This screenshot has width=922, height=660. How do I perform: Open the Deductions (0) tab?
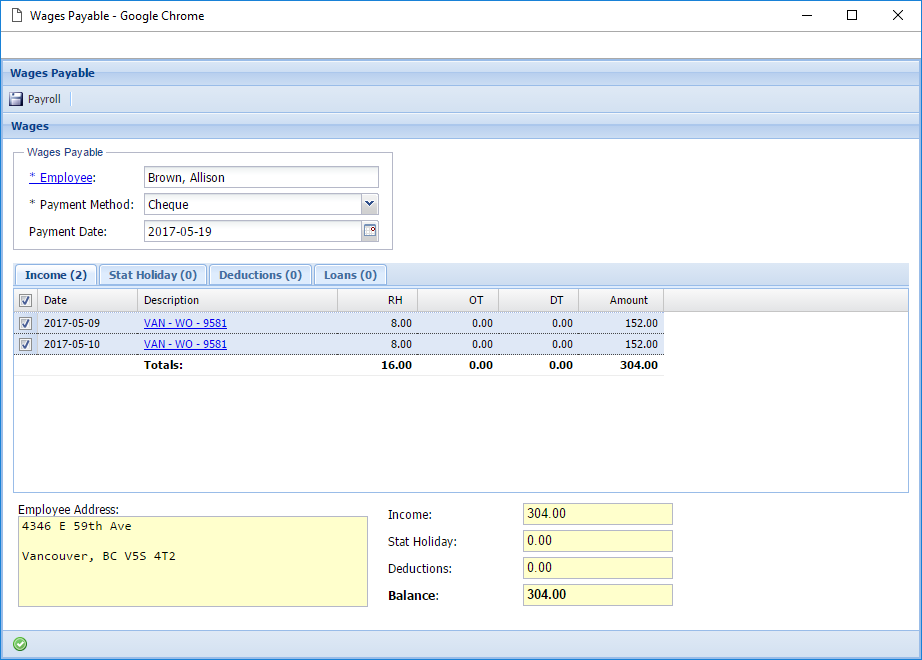(260, 275)
